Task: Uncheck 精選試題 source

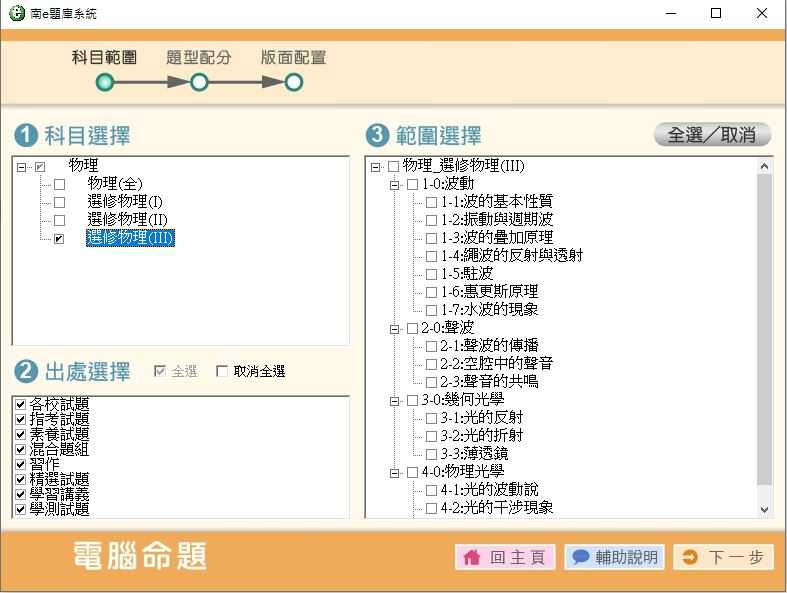Action: point(20,479)
